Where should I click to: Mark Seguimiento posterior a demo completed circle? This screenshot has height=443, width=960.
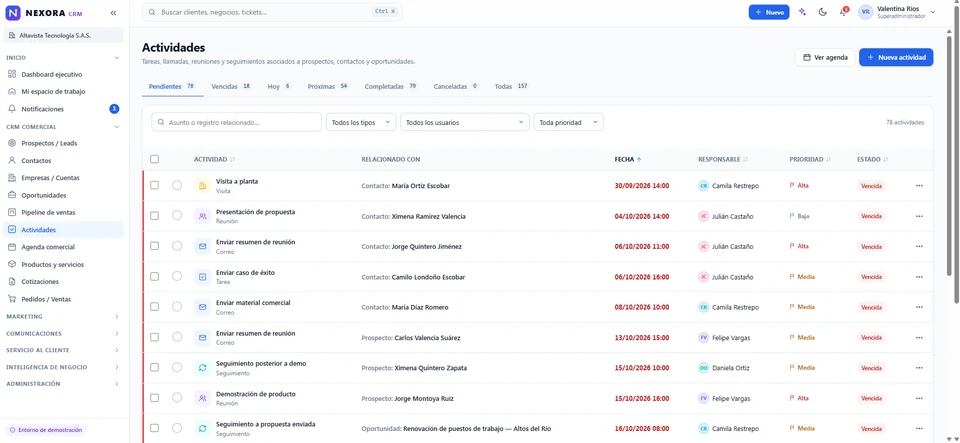coord(177,368)
